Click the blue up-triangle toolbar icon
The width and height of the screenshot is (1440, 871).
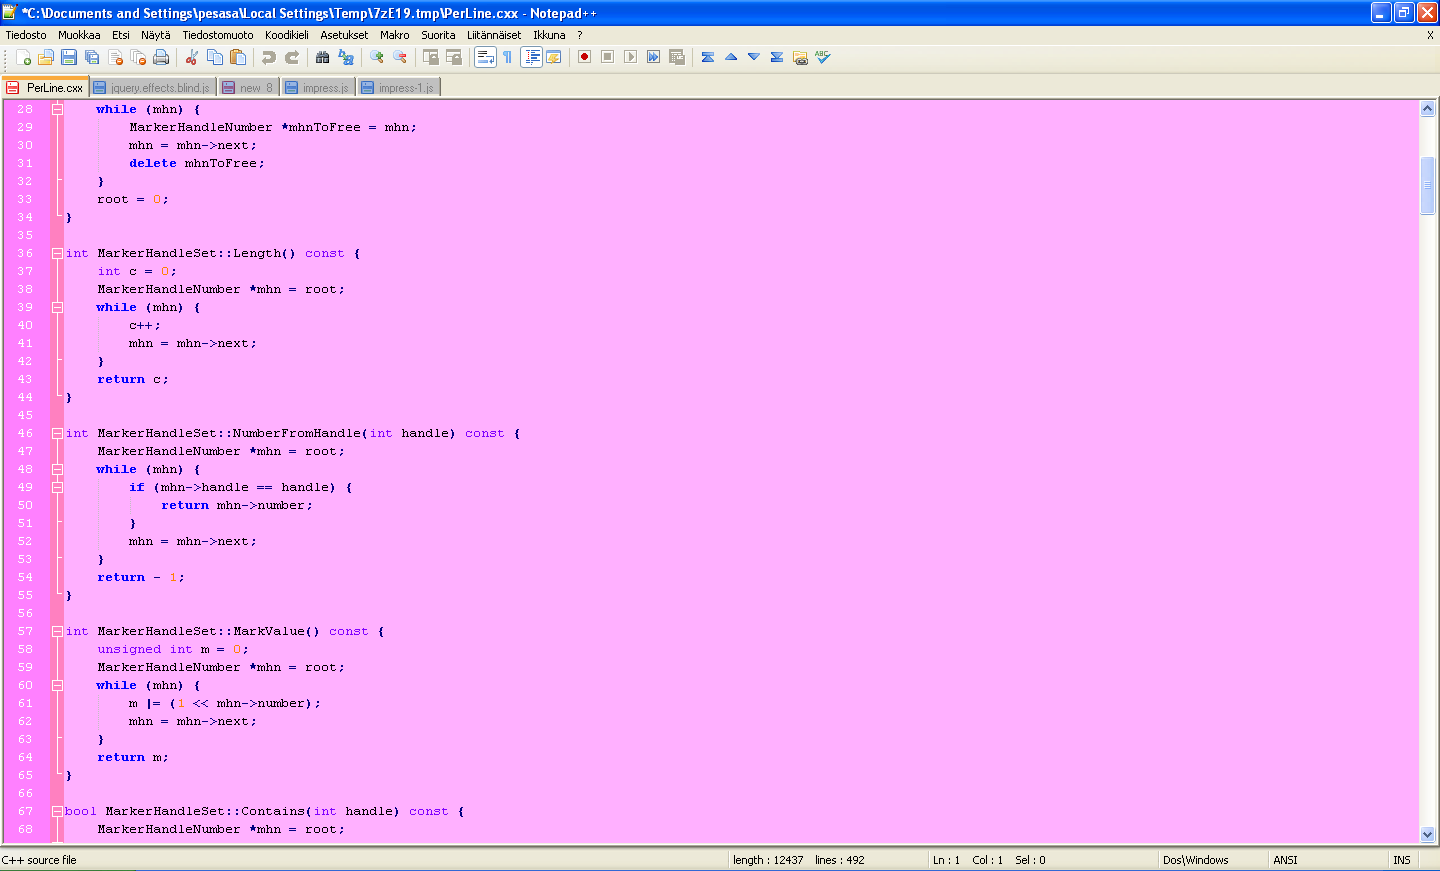tap(731, 57)
